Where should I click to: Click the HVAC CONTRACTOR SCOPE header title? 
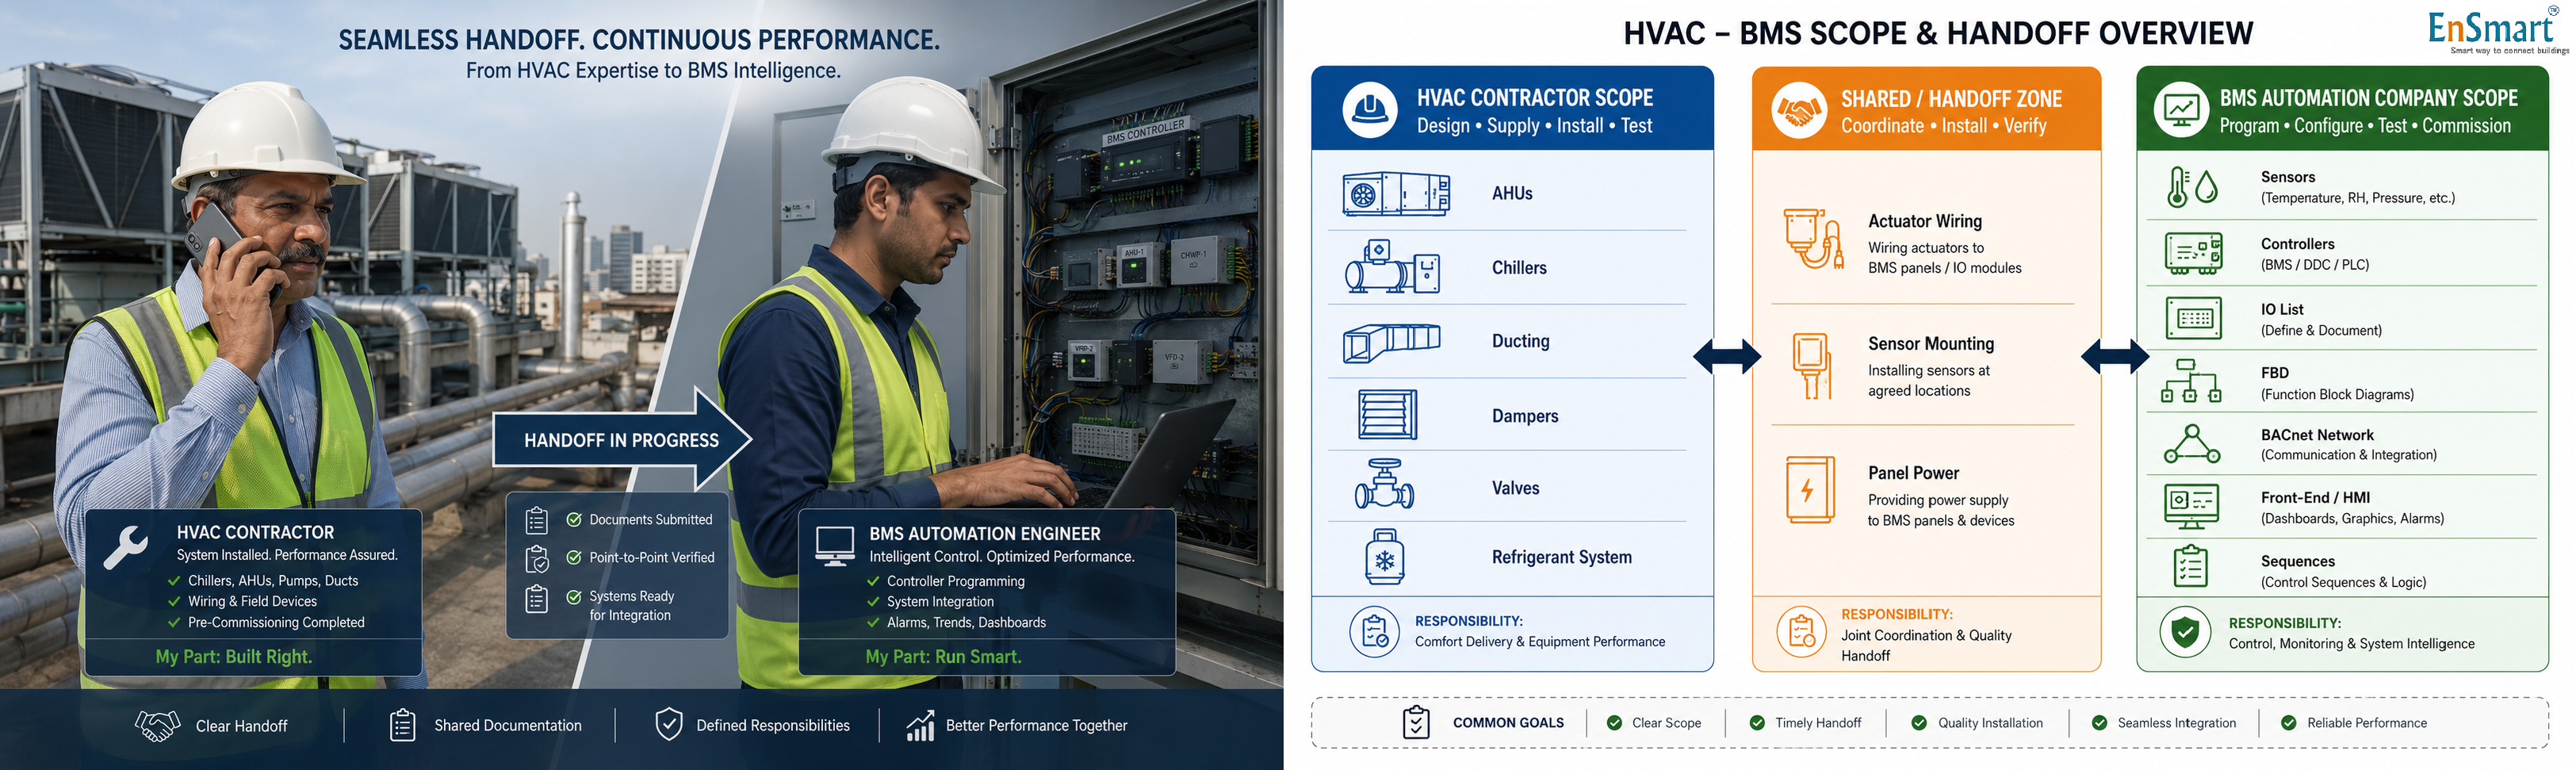[1534, 98]
